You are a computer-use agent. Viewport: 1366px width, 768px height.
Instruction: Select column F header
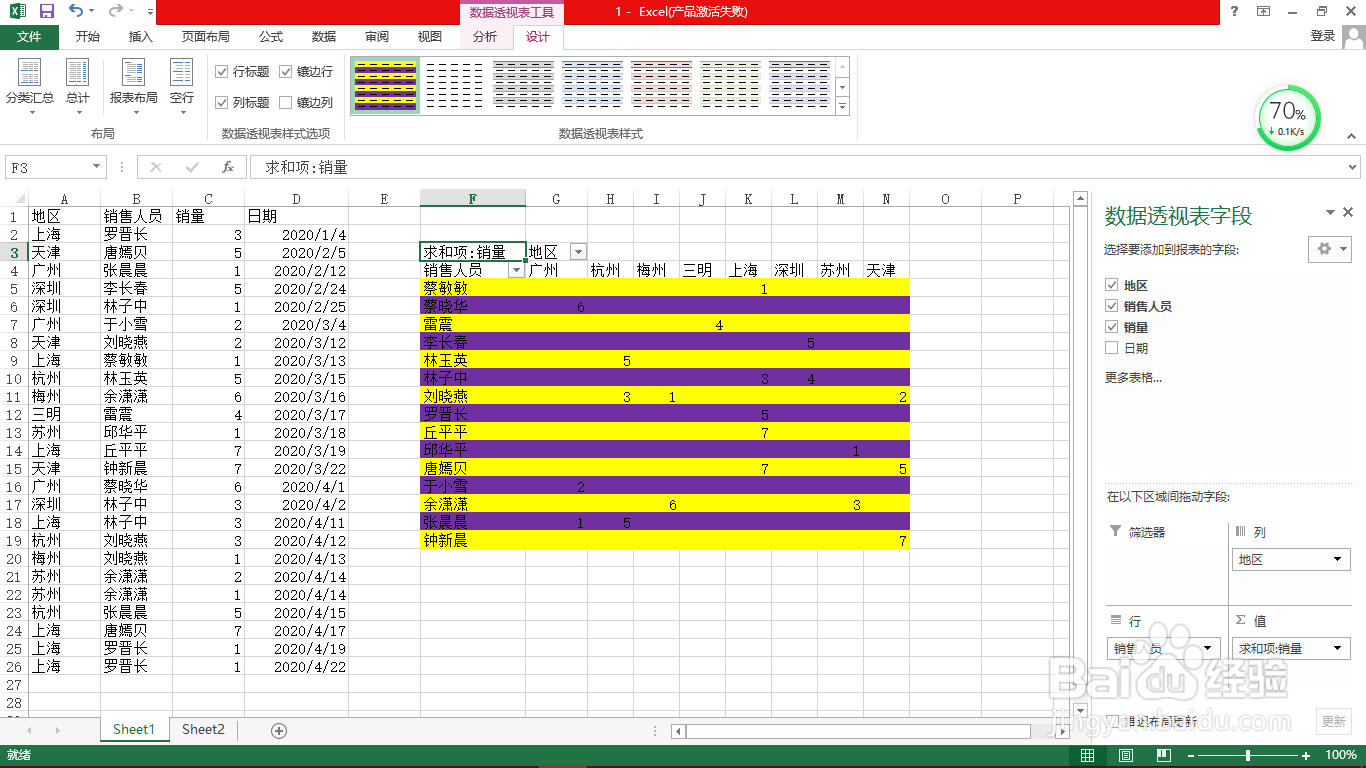[472, 199]
